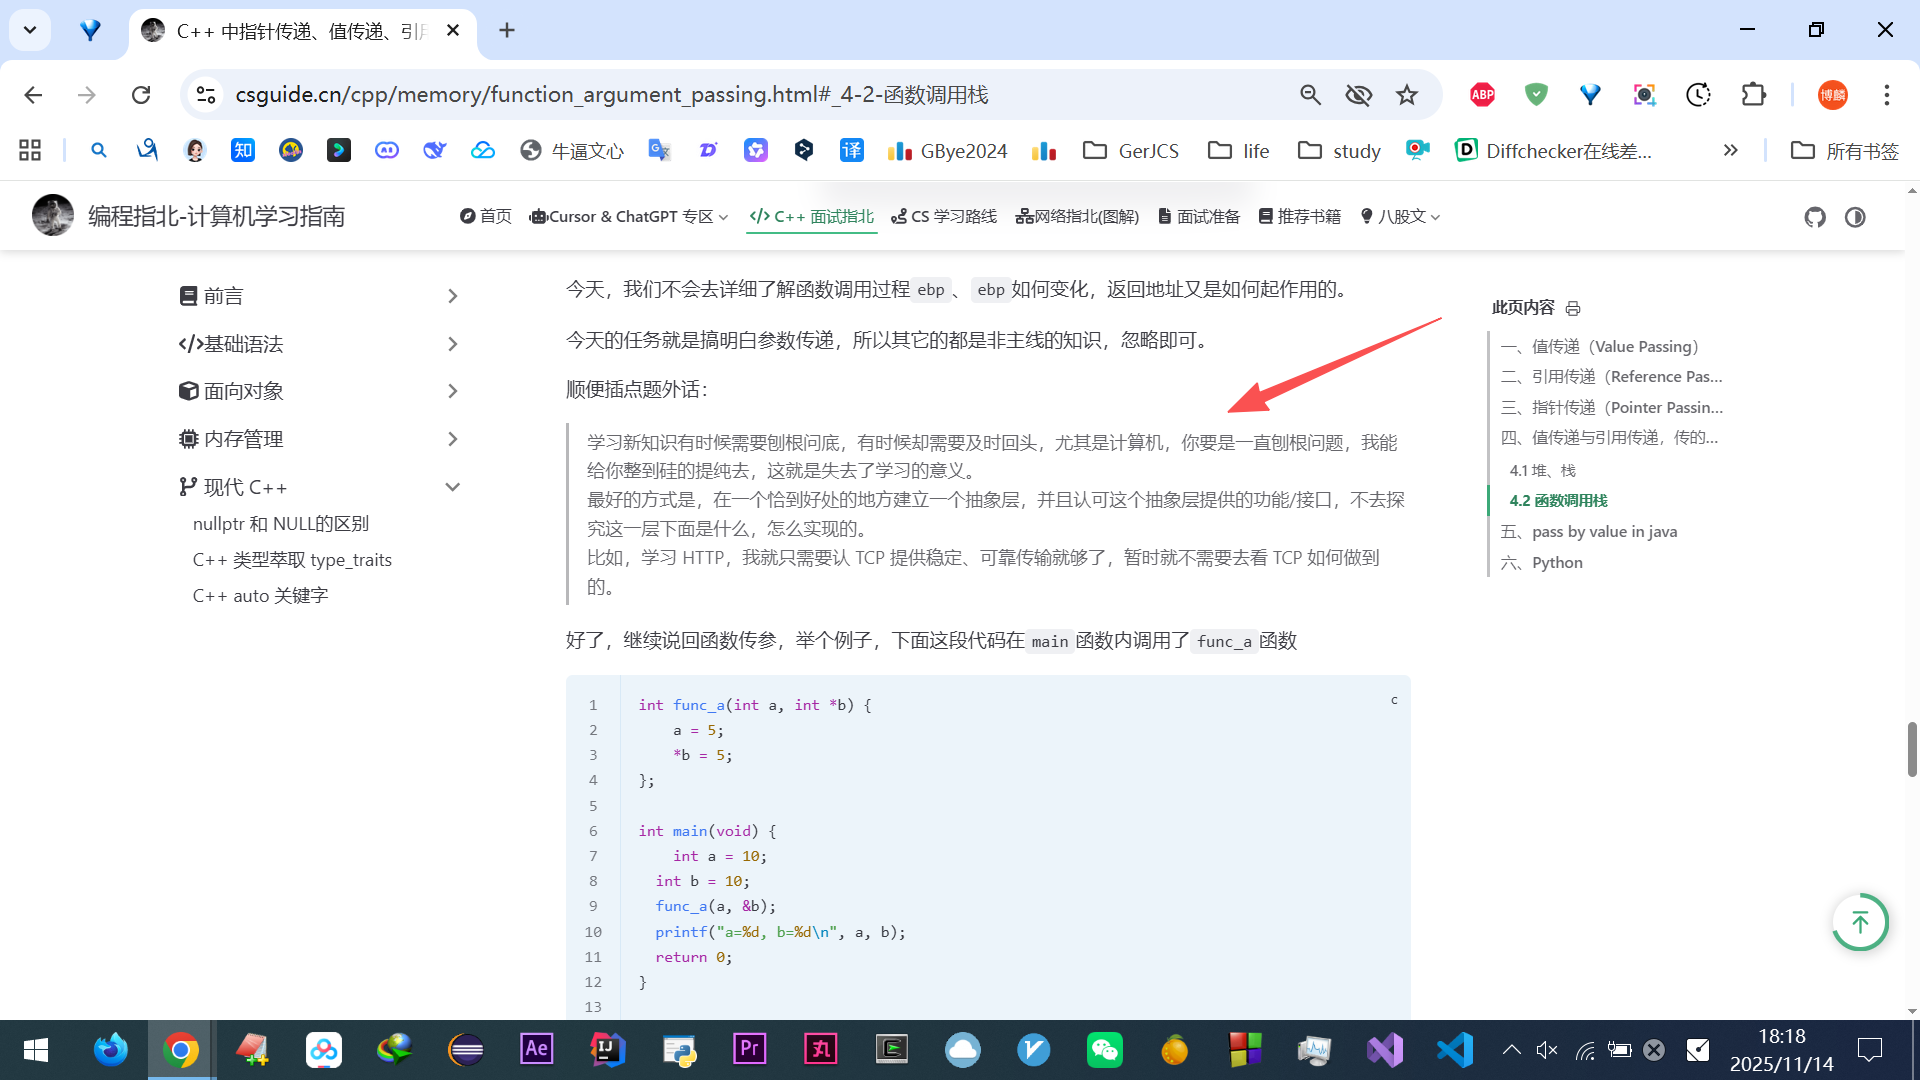Print the page using printer icon
This screenshot has width=1920, height=1080.
point(1573,308)
